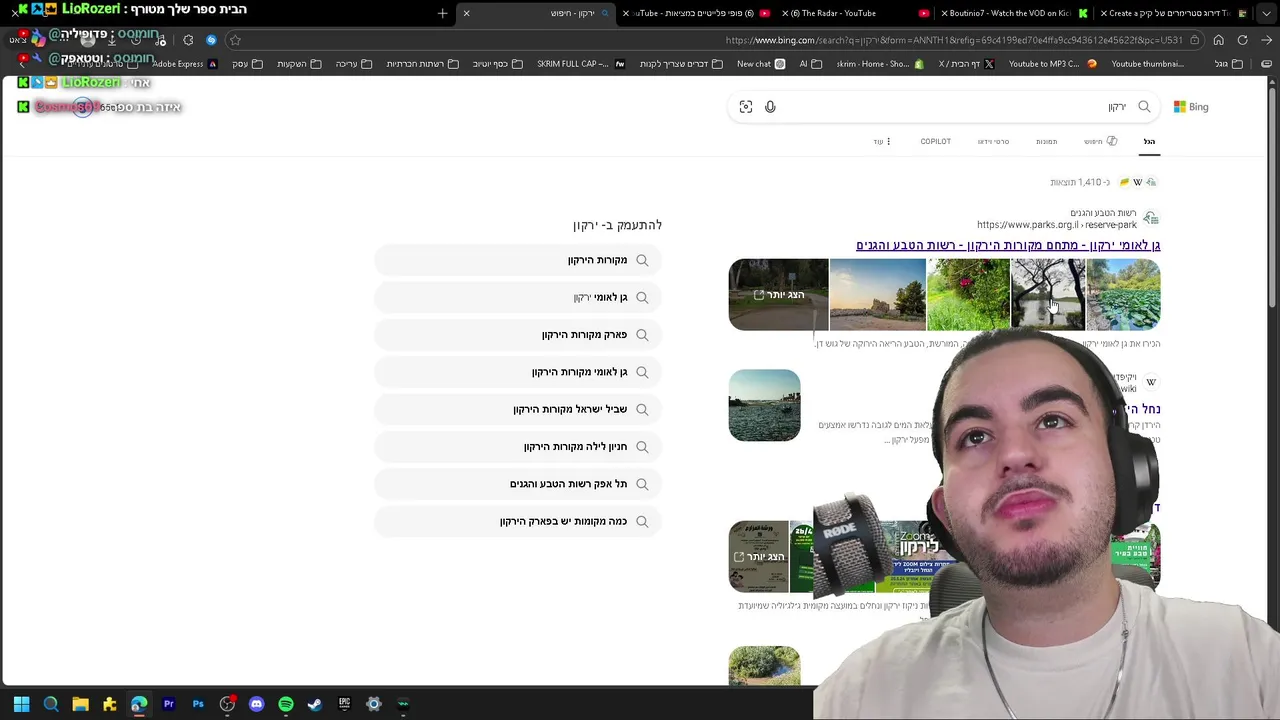Select suggestion חניון לילה מקורות הירקון
This screenshot has width=1280, height=720.
tap(518, 446)
